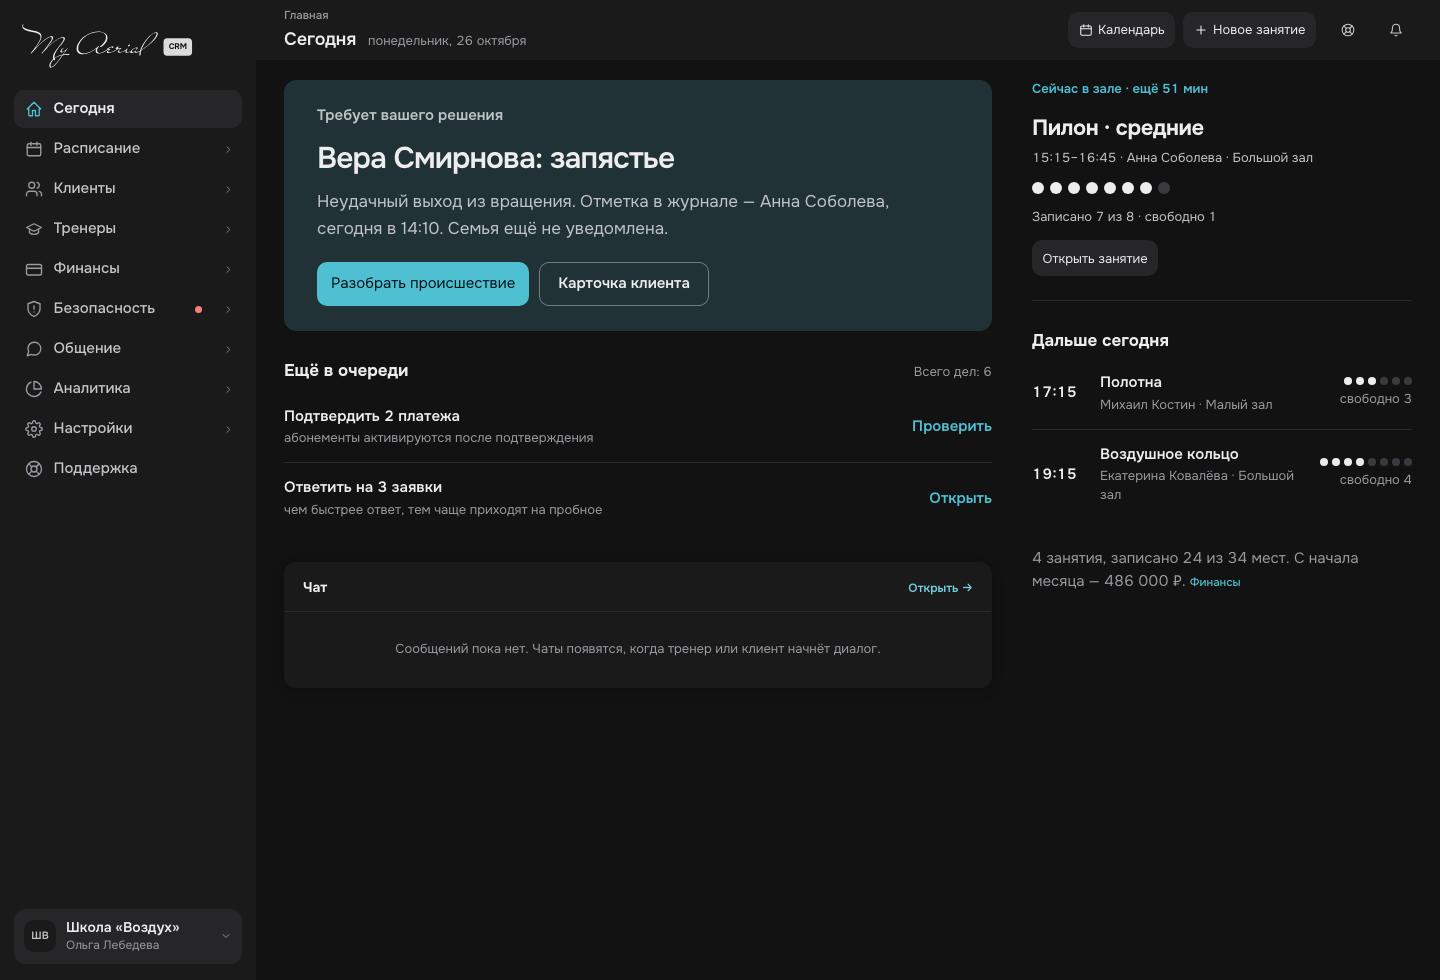Click the pie chart icon beside Аналитика

pos(34,388)
